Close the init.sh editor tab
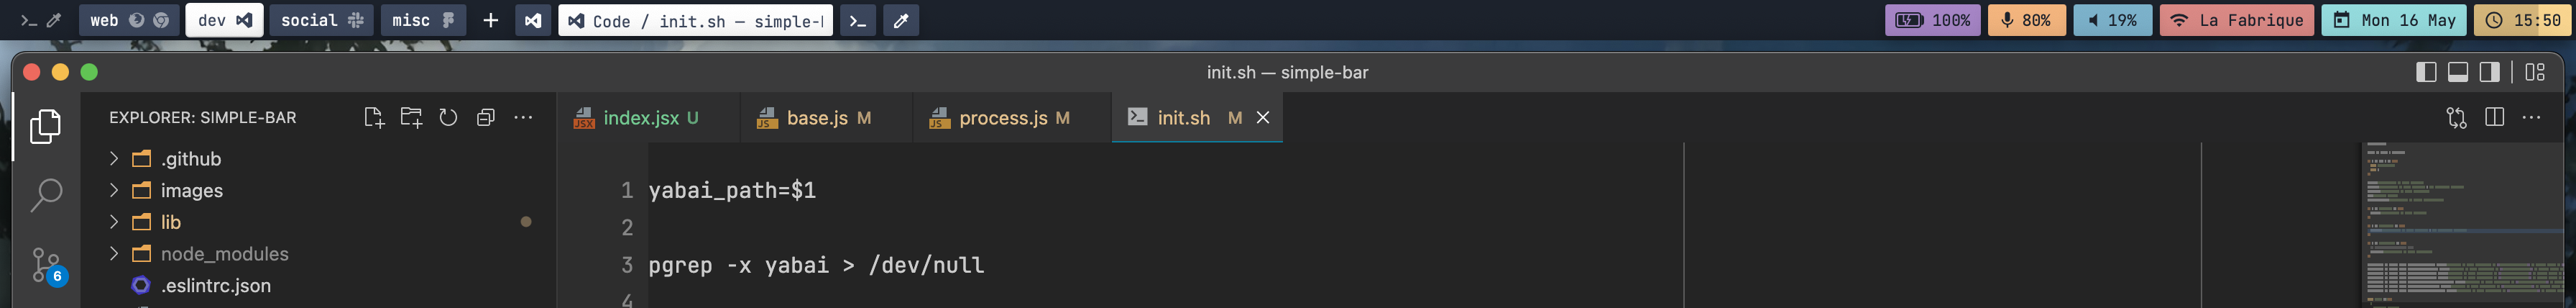 click(1263, 118)
